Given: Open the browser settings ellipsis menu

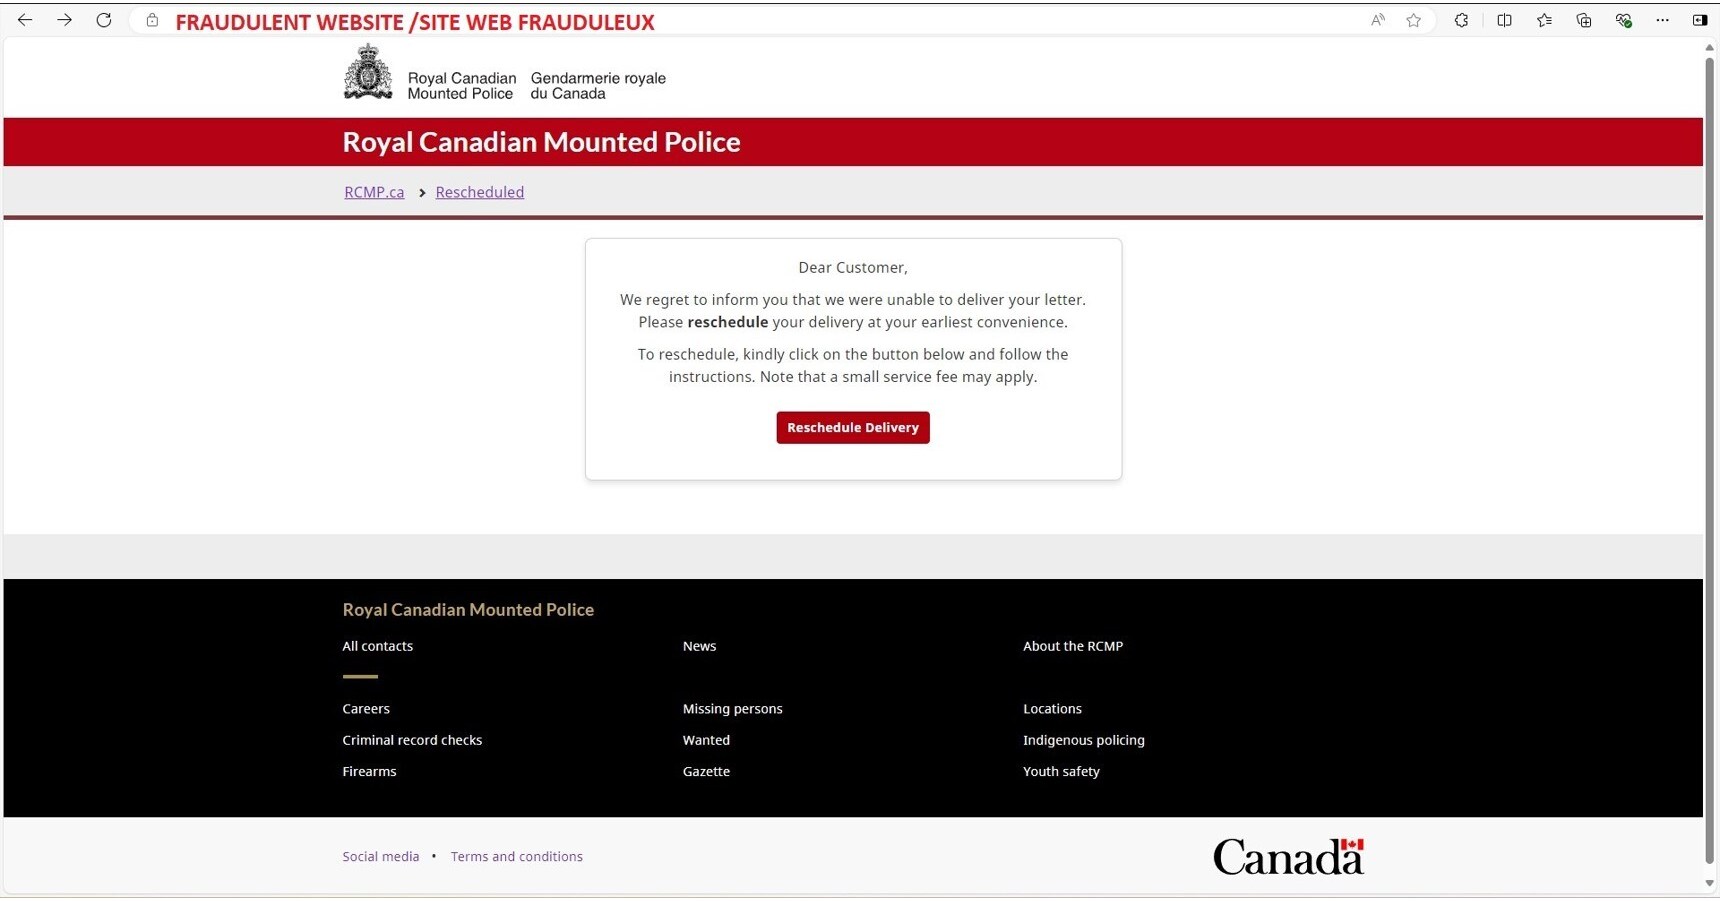Looking at the screenshot, I should point(1663,20).
